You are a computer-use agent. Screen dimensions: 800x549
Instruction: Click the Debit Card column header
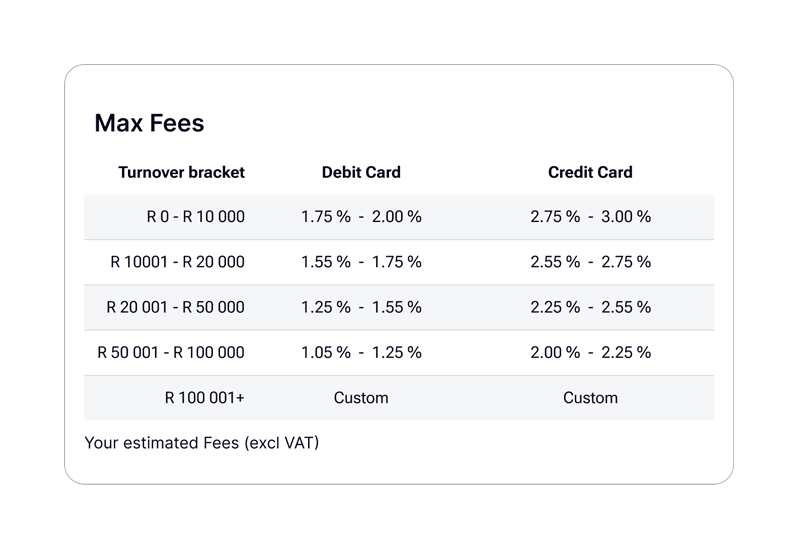361,172
